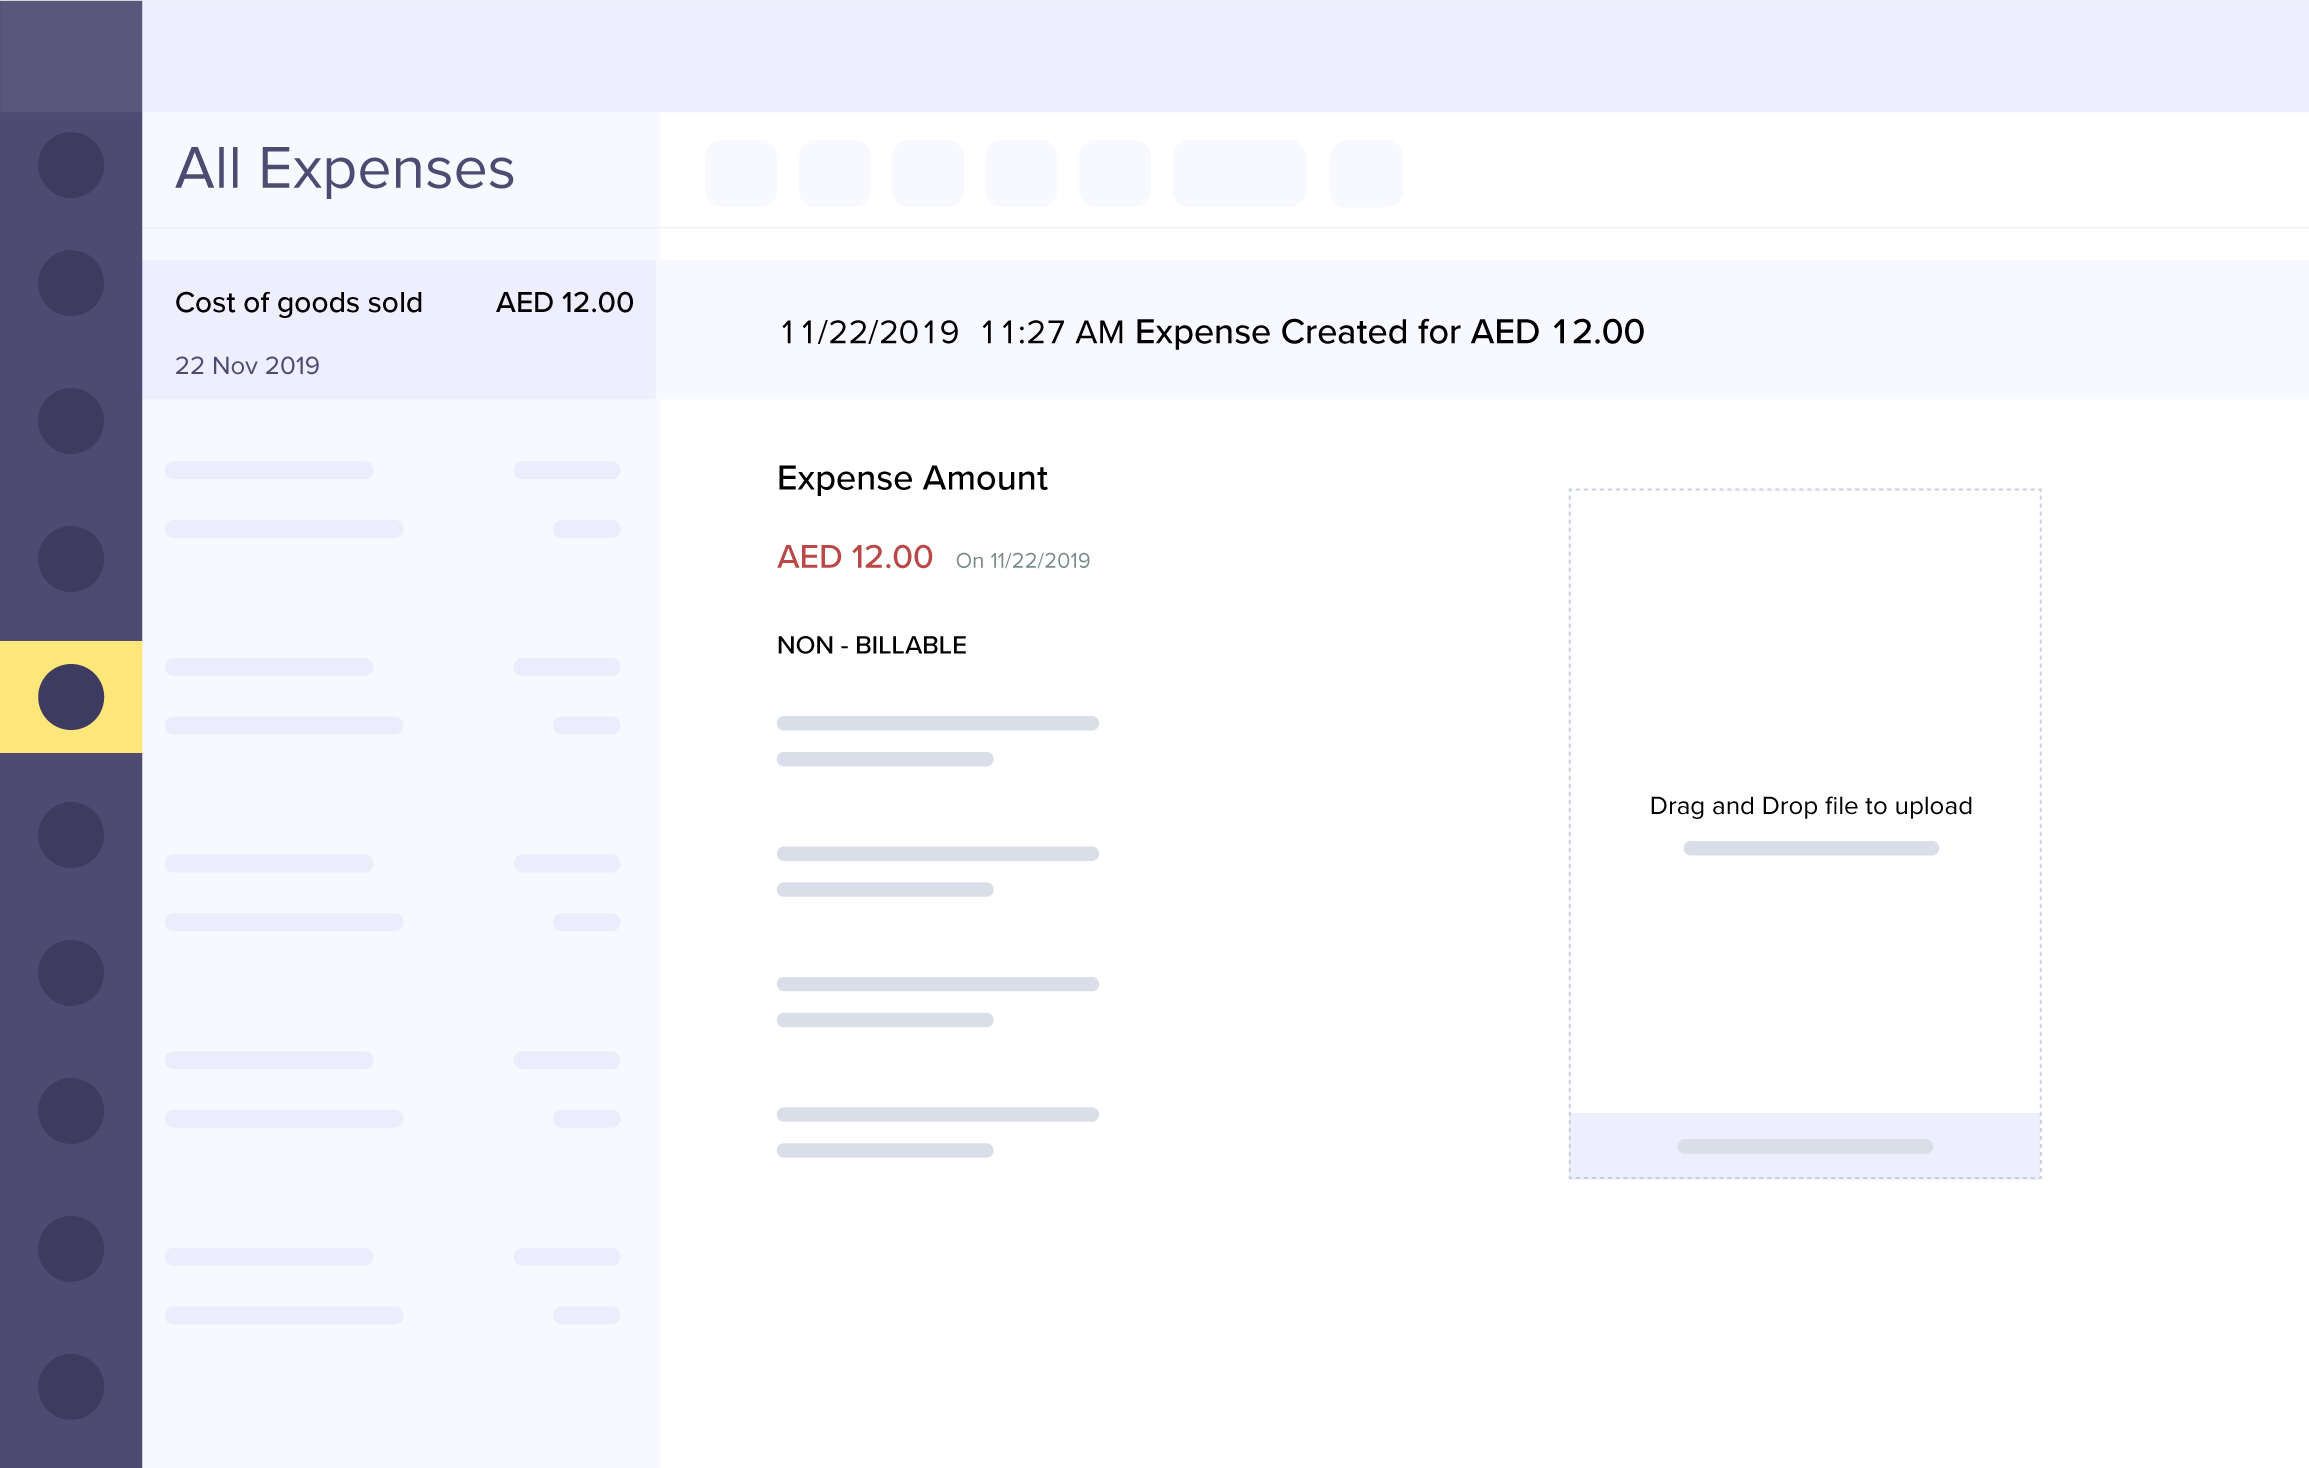Click the sidebar icon below the highlighted one
Viewport: 2309px width, 1468px height.
tap(71, 835)
